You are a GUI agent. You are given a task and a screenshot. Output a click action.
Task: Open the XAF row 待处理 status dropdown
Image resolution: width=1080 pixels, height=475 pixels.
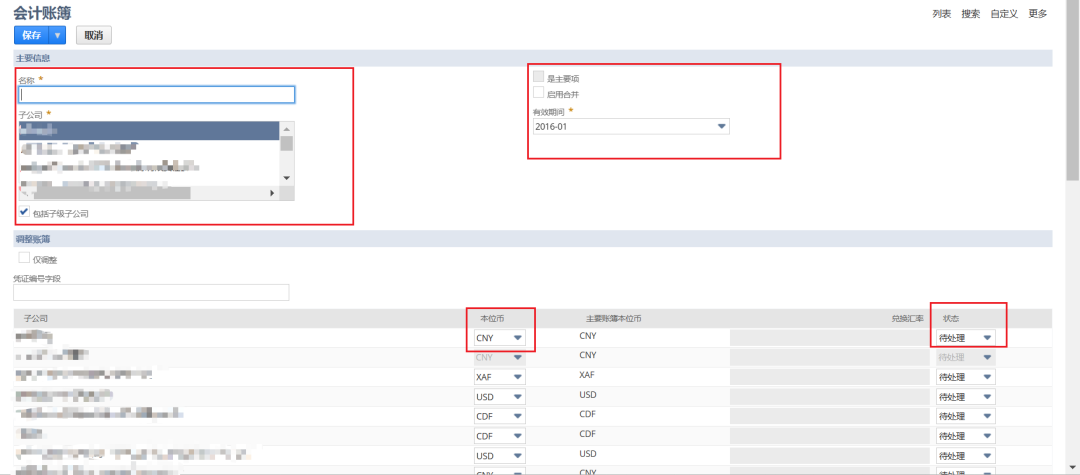966,377
